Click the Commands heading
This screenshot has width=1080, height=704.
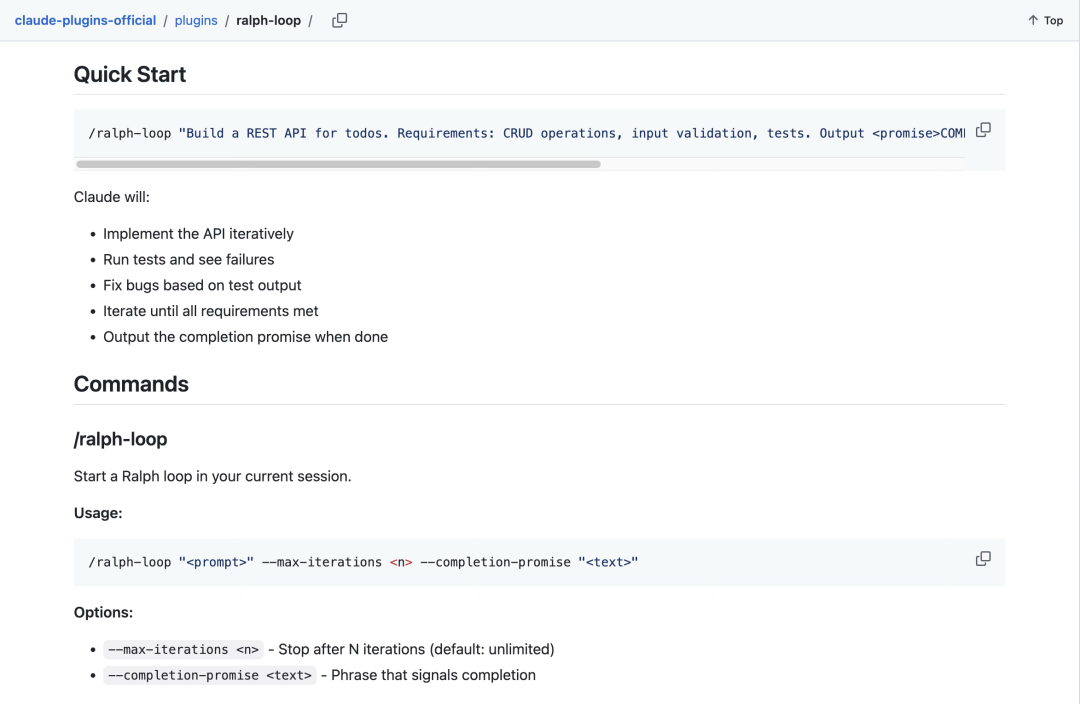click(x=131, y=384)
